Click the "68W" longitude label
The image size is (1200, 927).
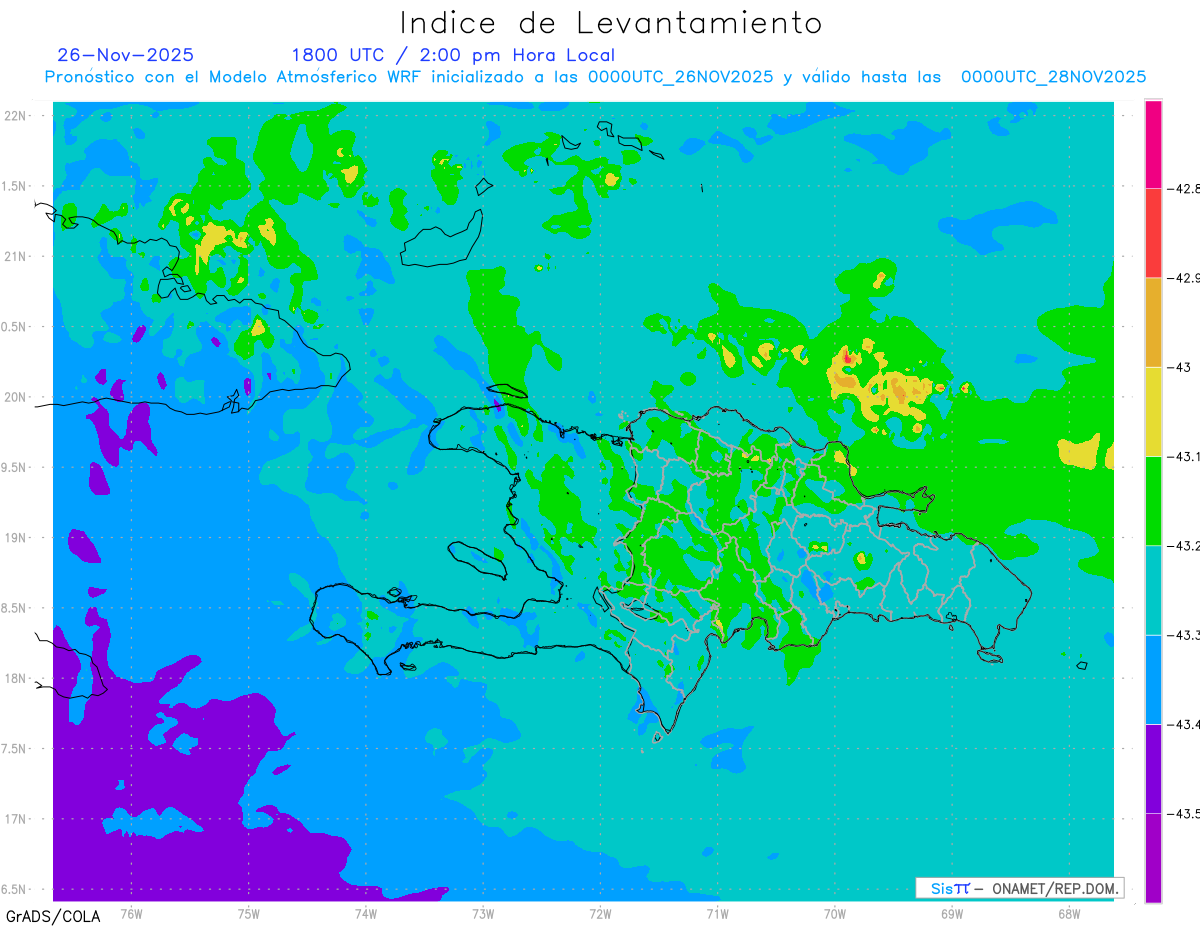pos(1069,913)
